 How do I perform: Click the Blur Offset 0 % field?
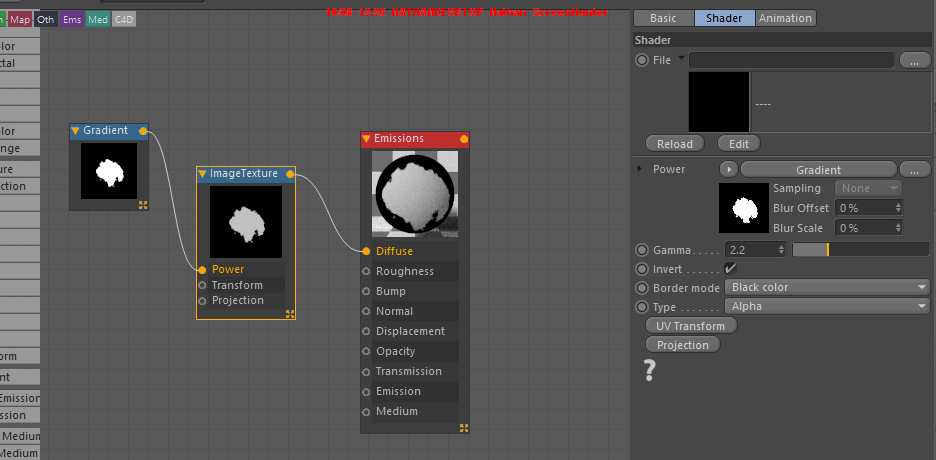(x=869, y=208)
